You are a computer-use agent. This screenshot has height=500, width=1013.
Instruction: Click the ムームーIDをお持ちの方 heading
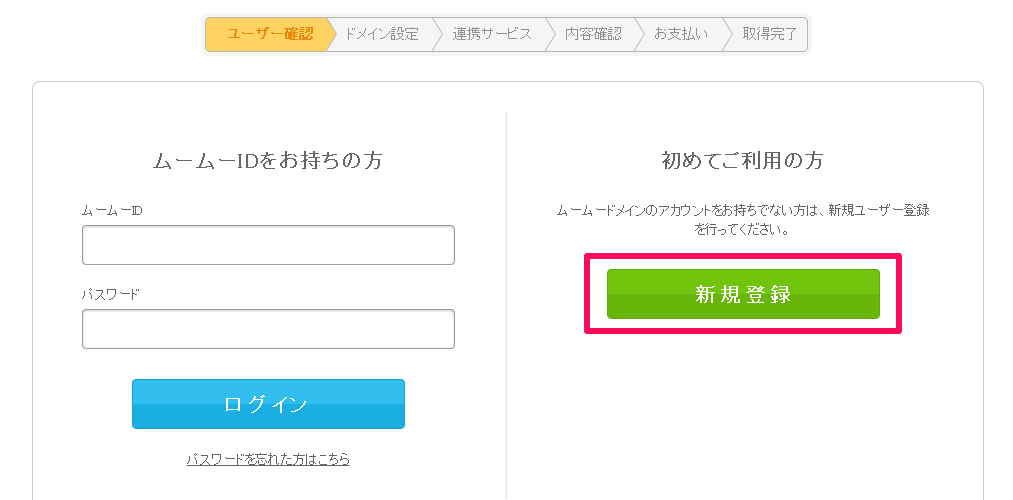(x=268, y=161)
